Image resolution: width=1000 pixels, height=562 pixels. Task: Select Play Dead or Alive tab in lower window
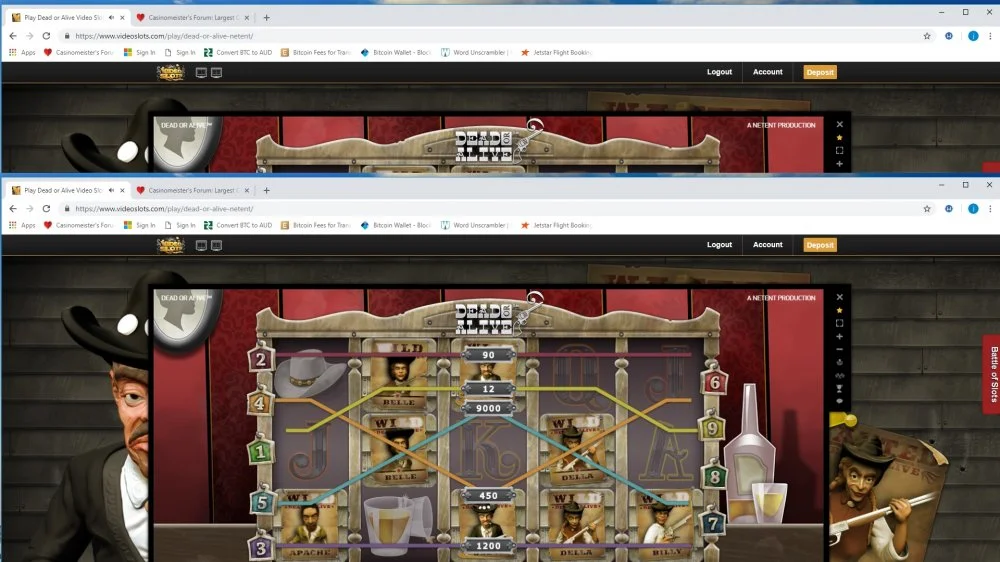point(61,190)
